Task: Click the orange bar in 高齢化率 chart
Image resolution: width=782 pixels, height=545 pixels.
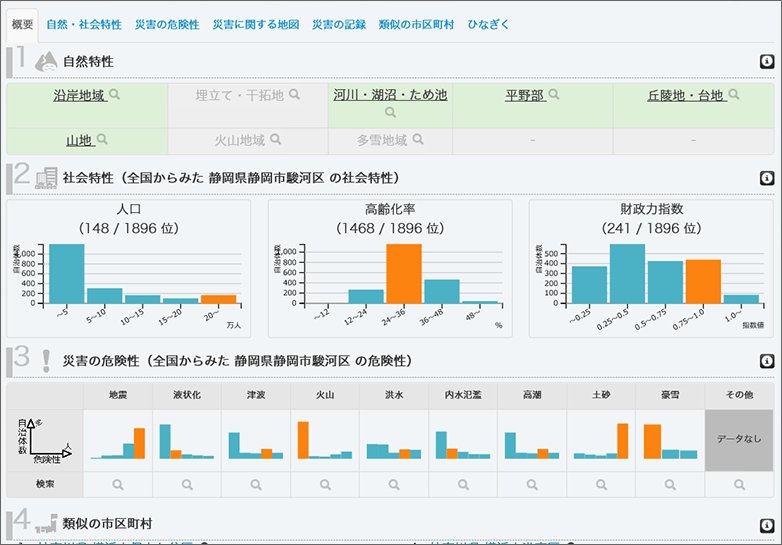Action: pos(404,273)
